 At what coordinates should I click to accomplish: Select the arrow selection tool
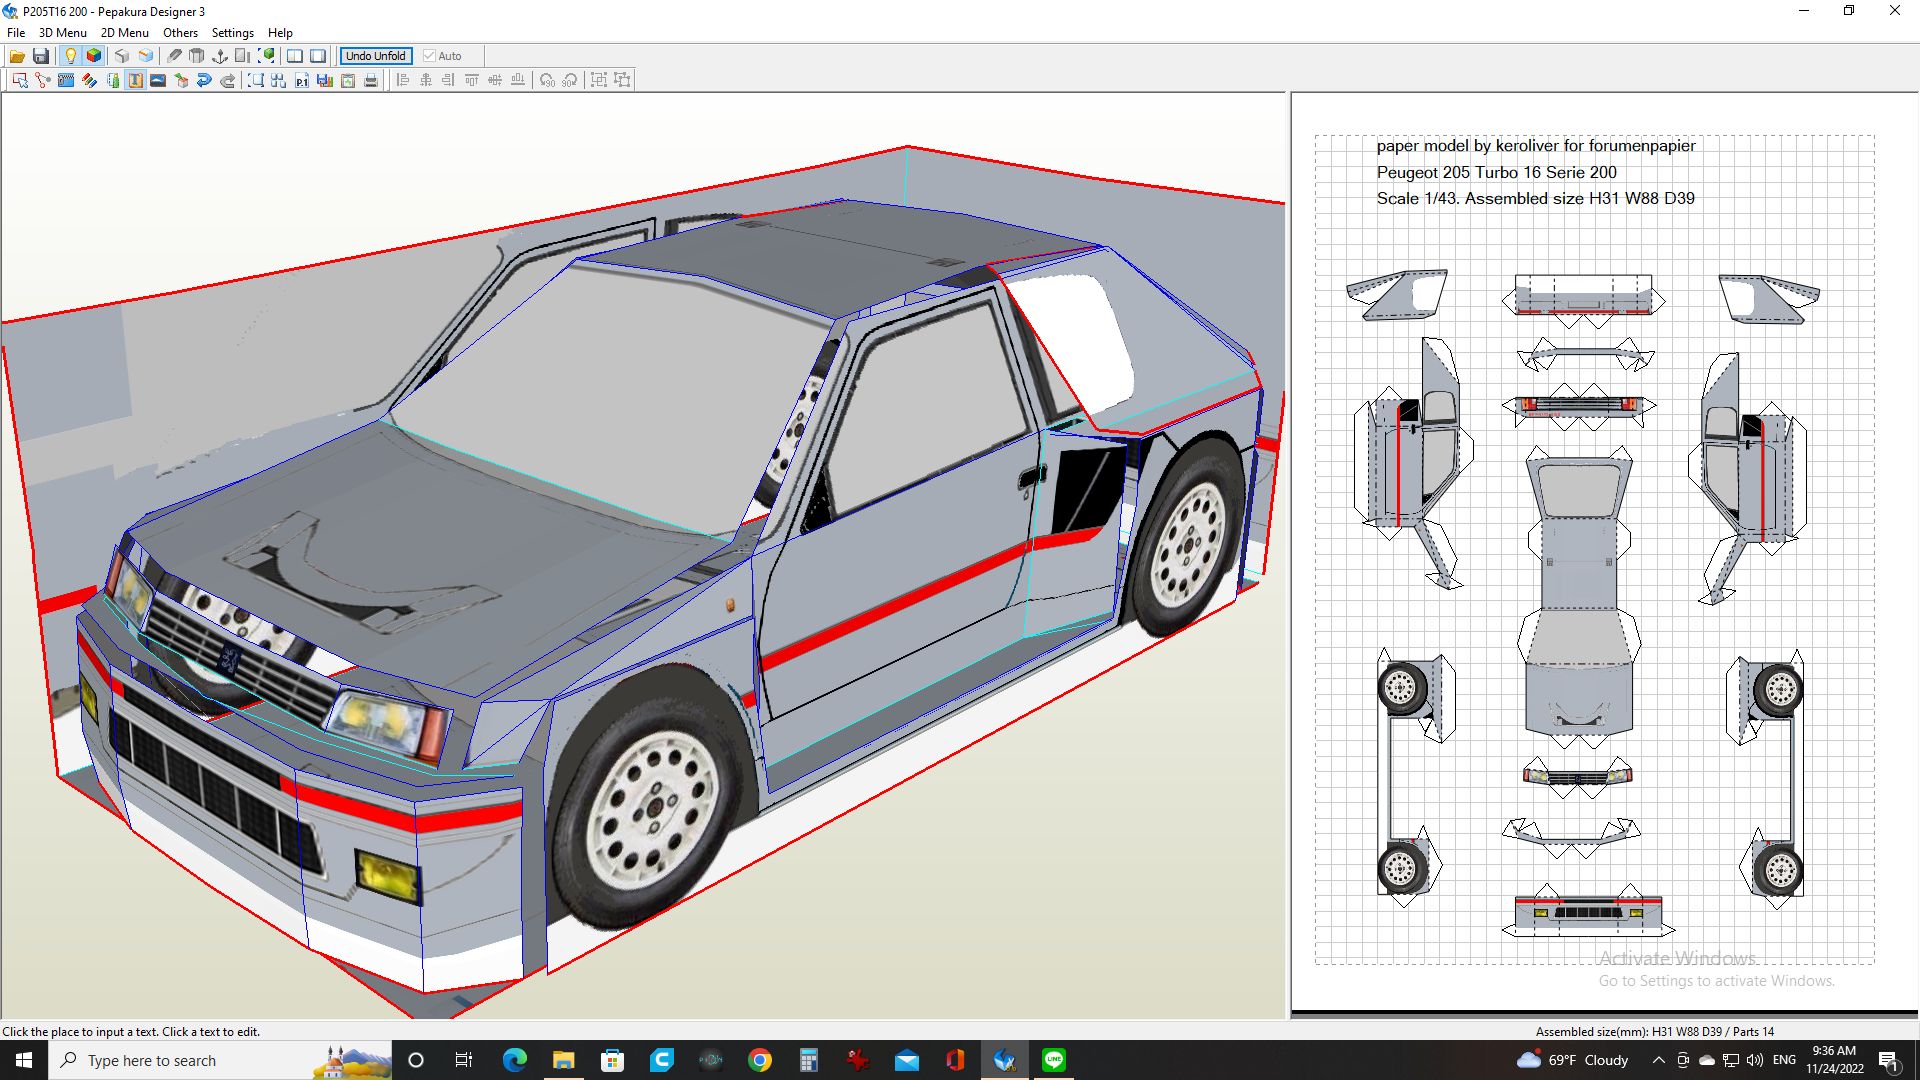pyautogui.click(x=20, y=80)
